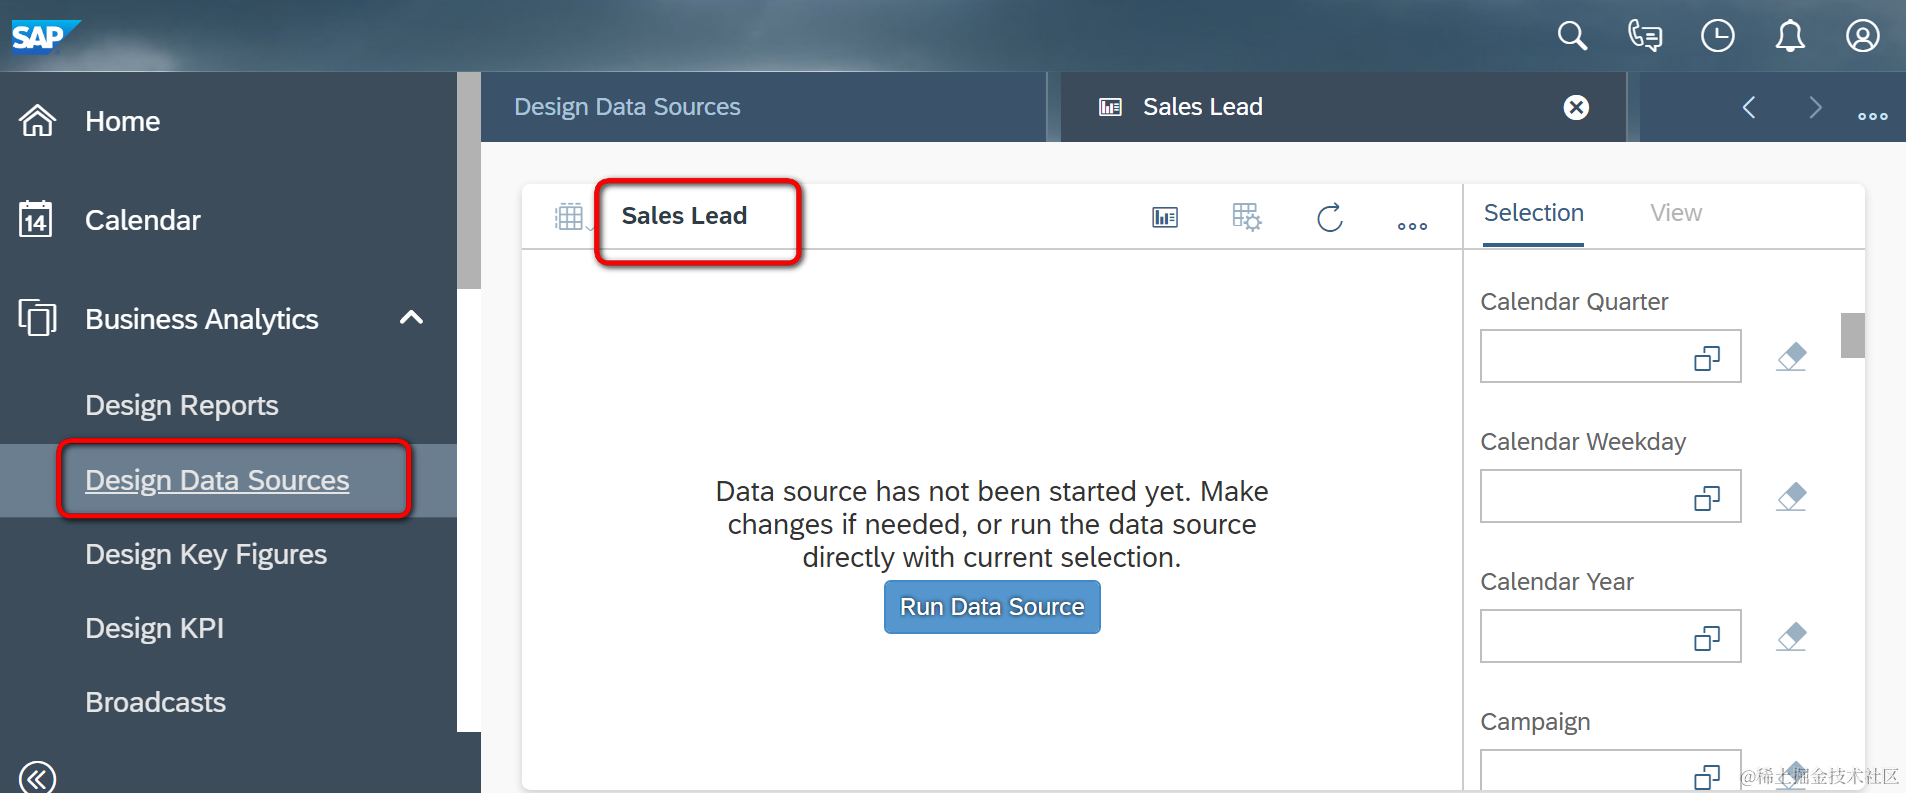The width and height of the screenshot is (1906, 793).
Task: Clear the Calendar Weekday selection
Action: pyautogui.click(x=1792, y=497)
